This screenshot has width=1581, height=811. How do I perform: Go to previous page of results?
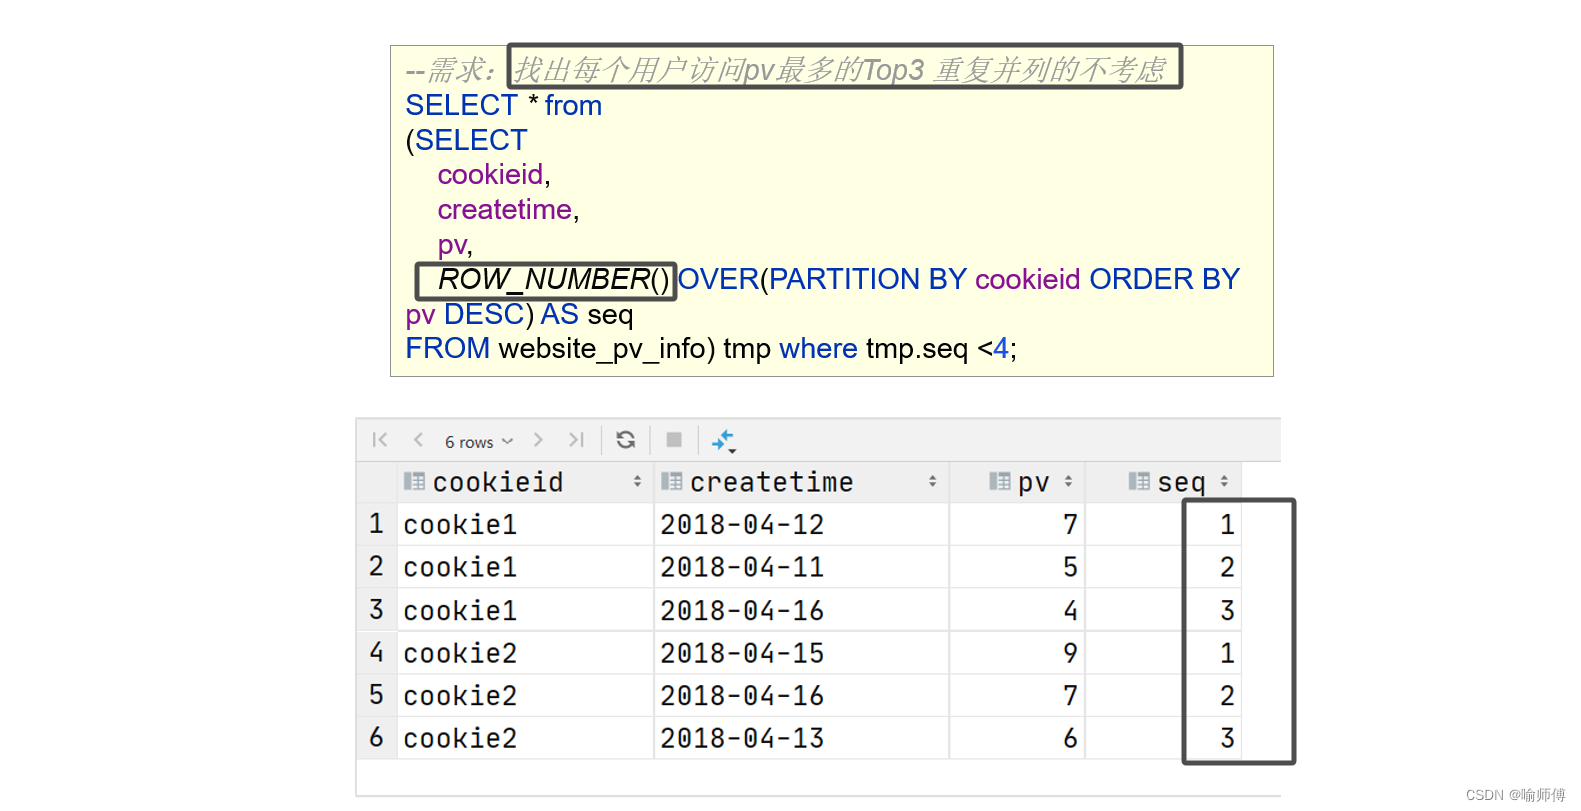(418, 440)
